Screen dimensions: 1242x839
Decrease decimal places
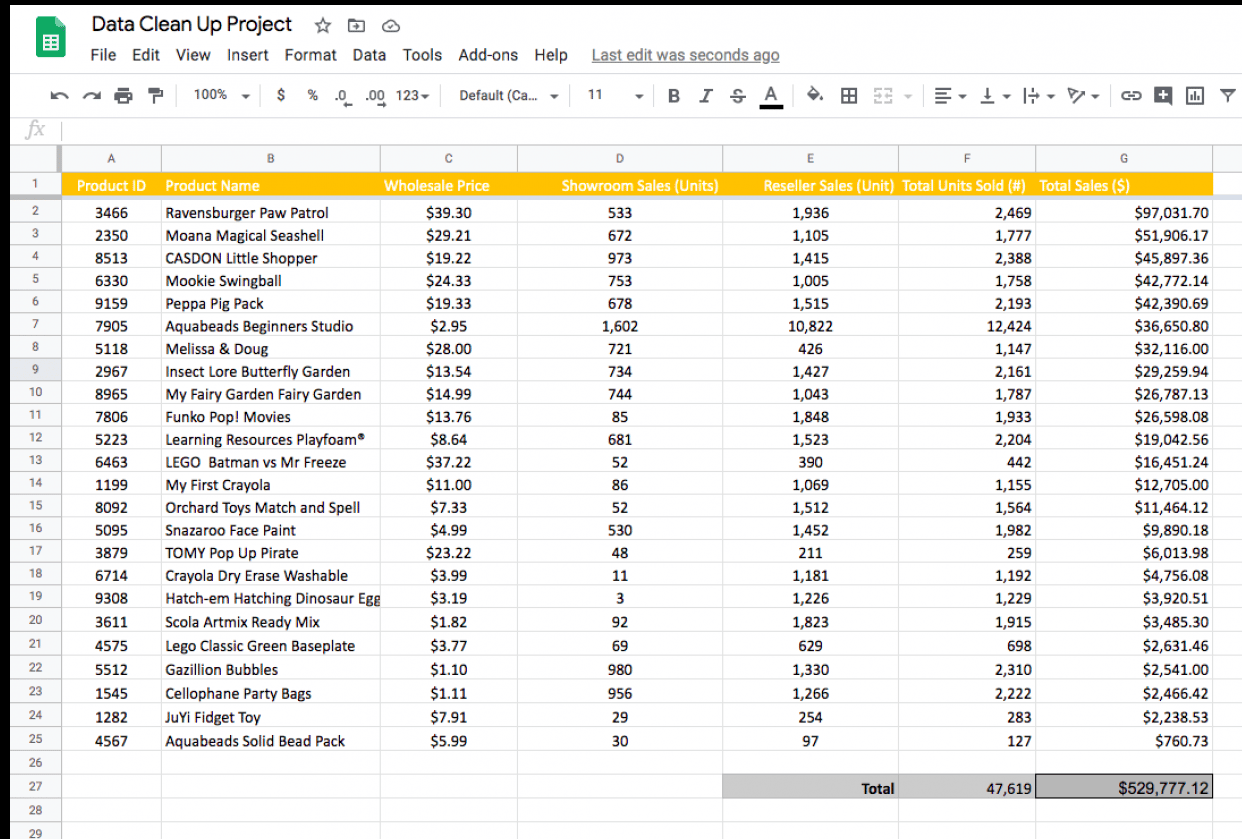(341, 95)
